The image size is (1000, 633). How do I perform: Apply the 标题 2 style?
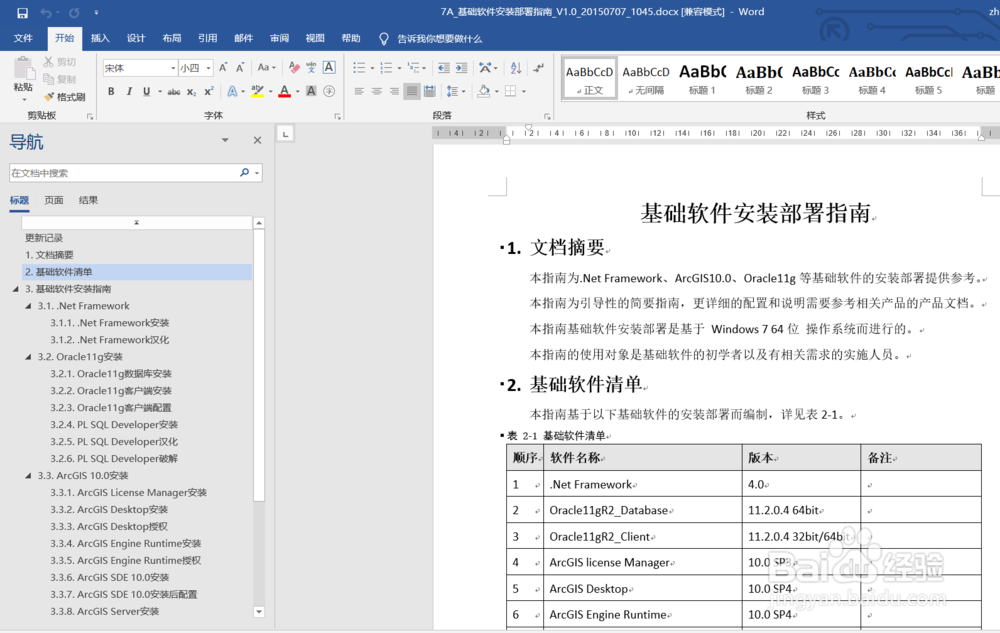(759, 78)
